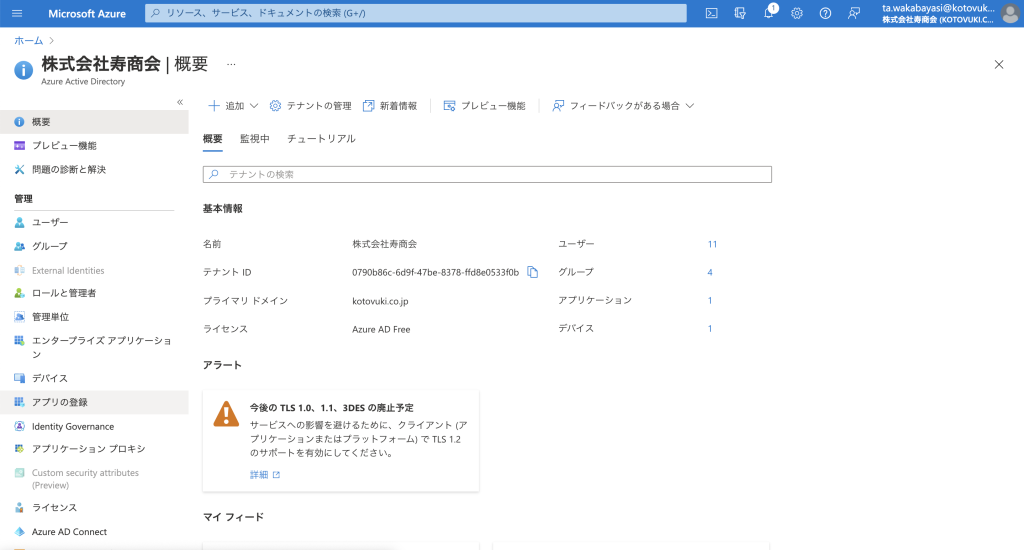Viewport: 1024px width, 550px height.
Task: Open 概要 in the sidebar
Action: 94,122
